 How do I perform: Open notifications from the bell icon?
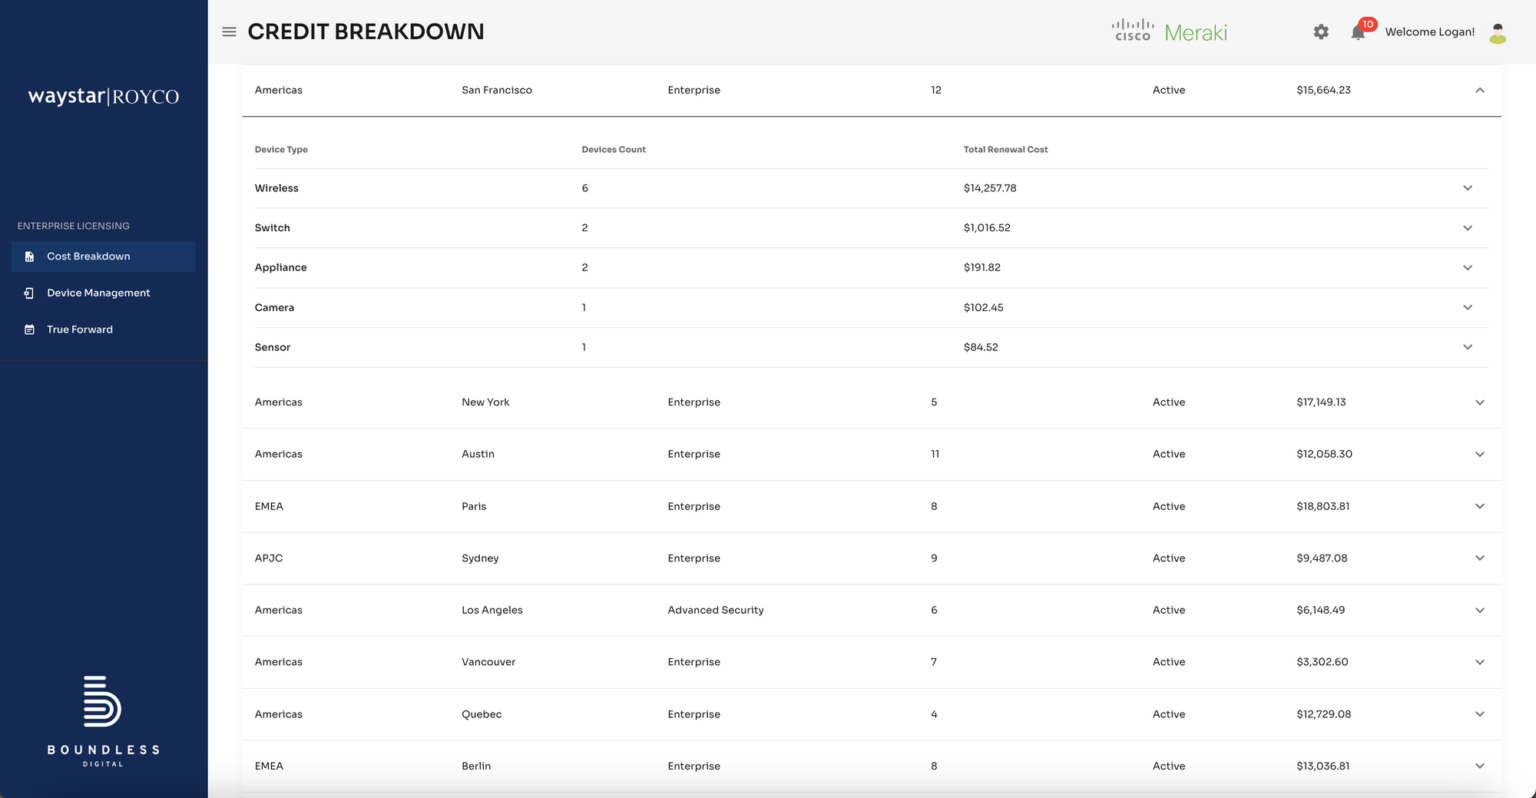click(x=1358, y=32)
